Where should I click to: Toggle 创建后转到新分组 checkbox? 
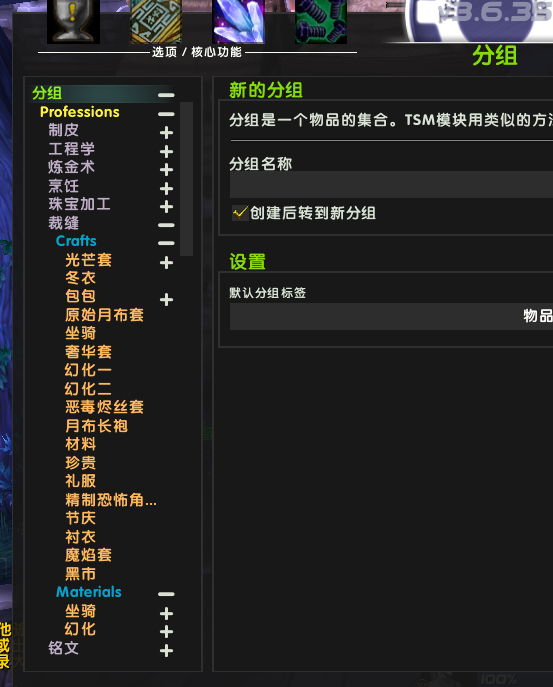point(240,213)
